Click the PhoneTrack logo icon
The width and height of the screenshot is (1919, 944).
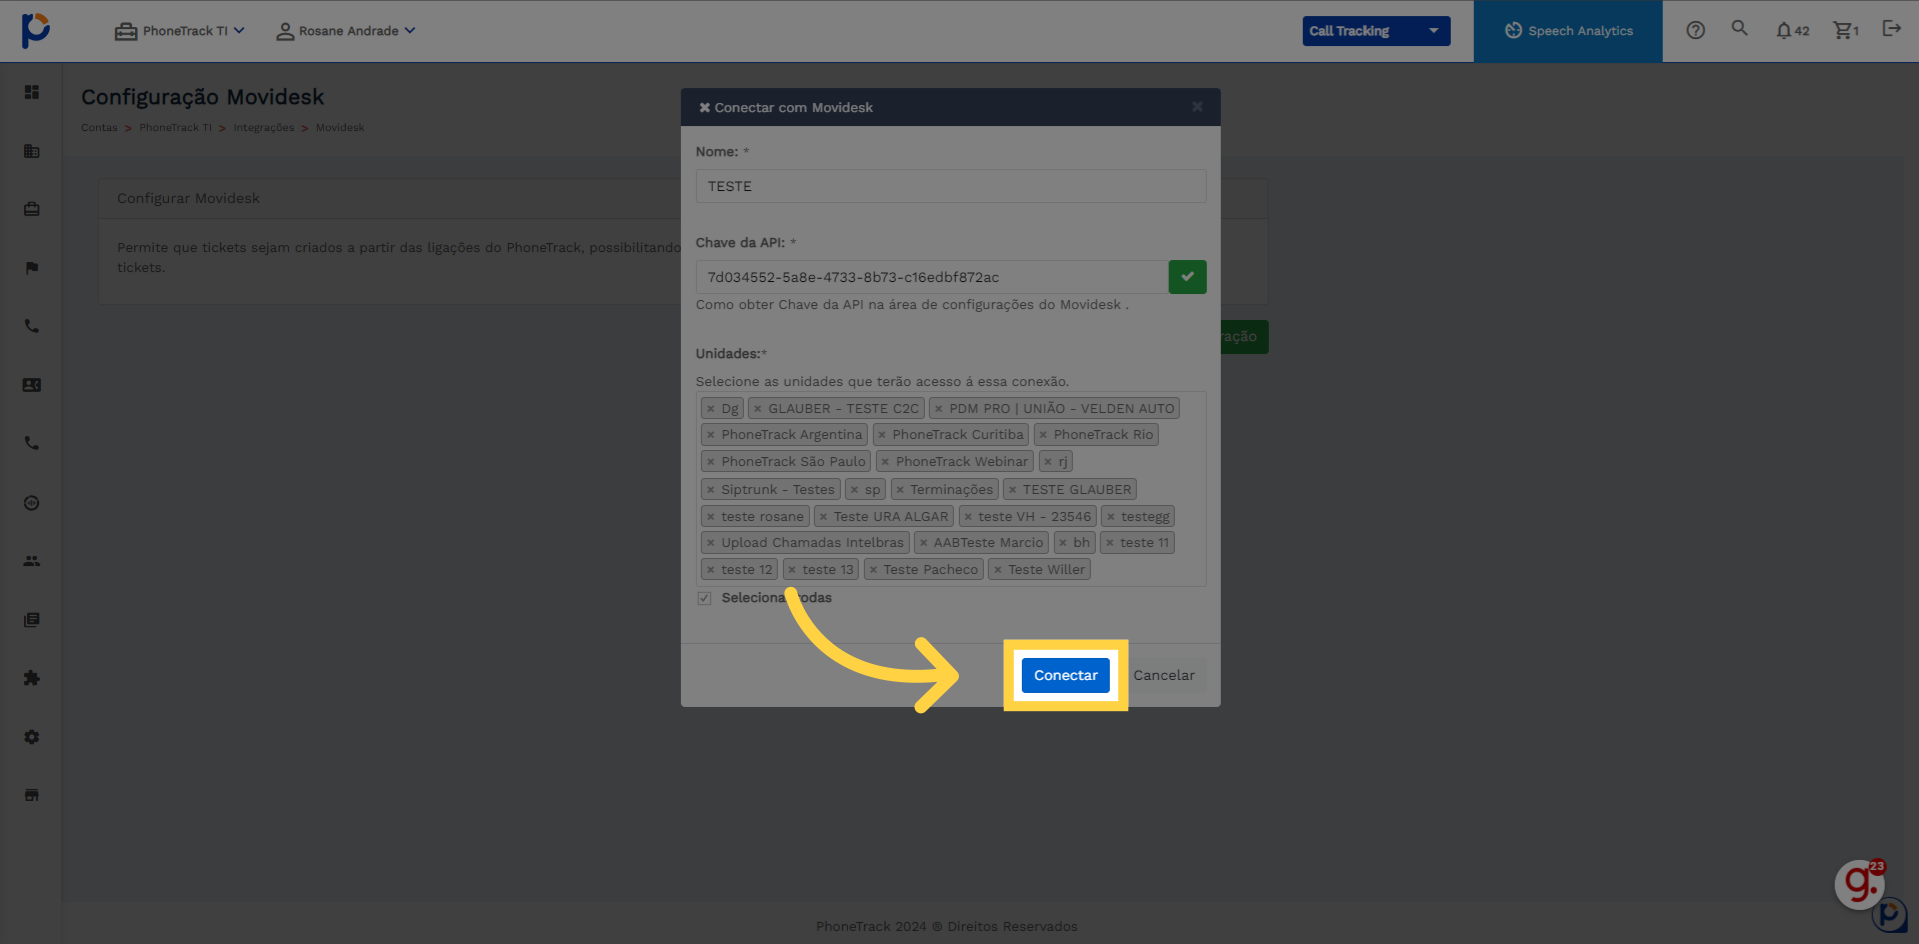[x=36, y=30]
